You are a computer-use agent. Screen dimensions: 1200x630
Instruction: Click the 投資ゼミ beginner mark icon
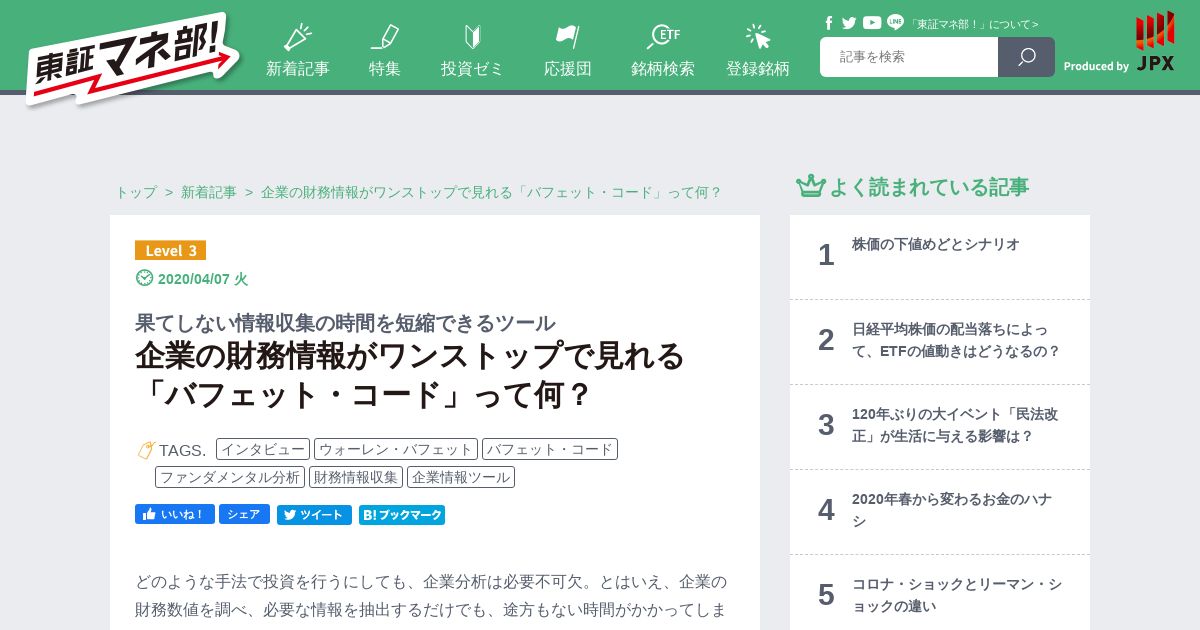473,37
